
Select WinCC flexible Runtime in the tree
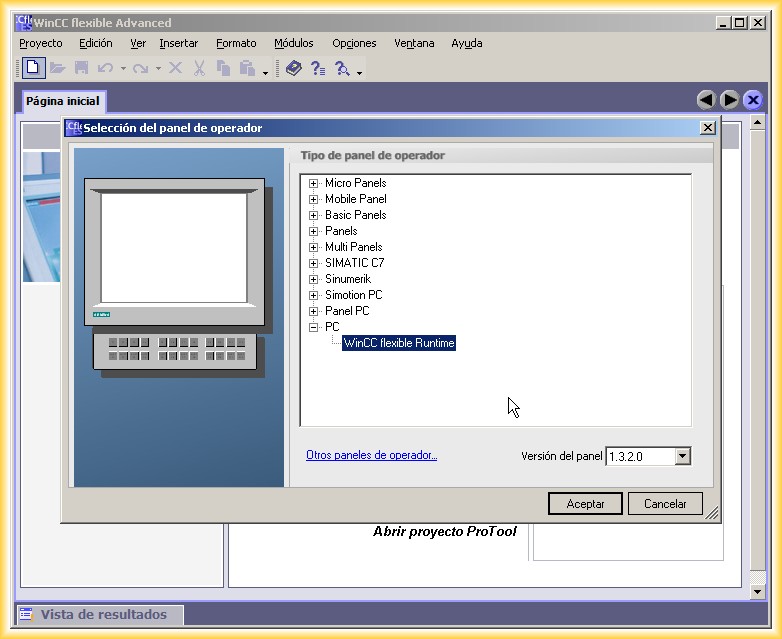[398, 343]
